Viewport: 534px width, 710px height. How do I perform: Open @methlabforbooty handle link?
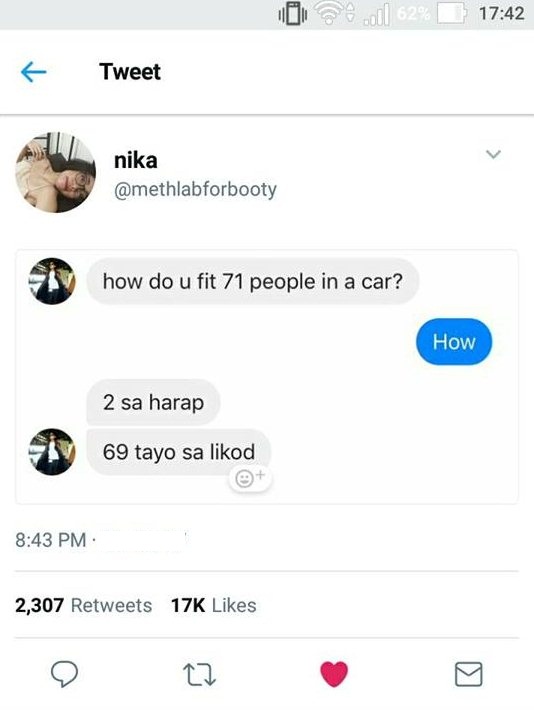pyautogui.click(x=195, y=189)
